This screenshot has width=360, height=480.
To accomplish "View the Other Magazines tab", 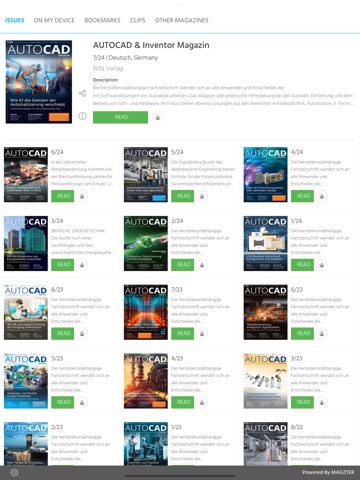I will point(182,20).
